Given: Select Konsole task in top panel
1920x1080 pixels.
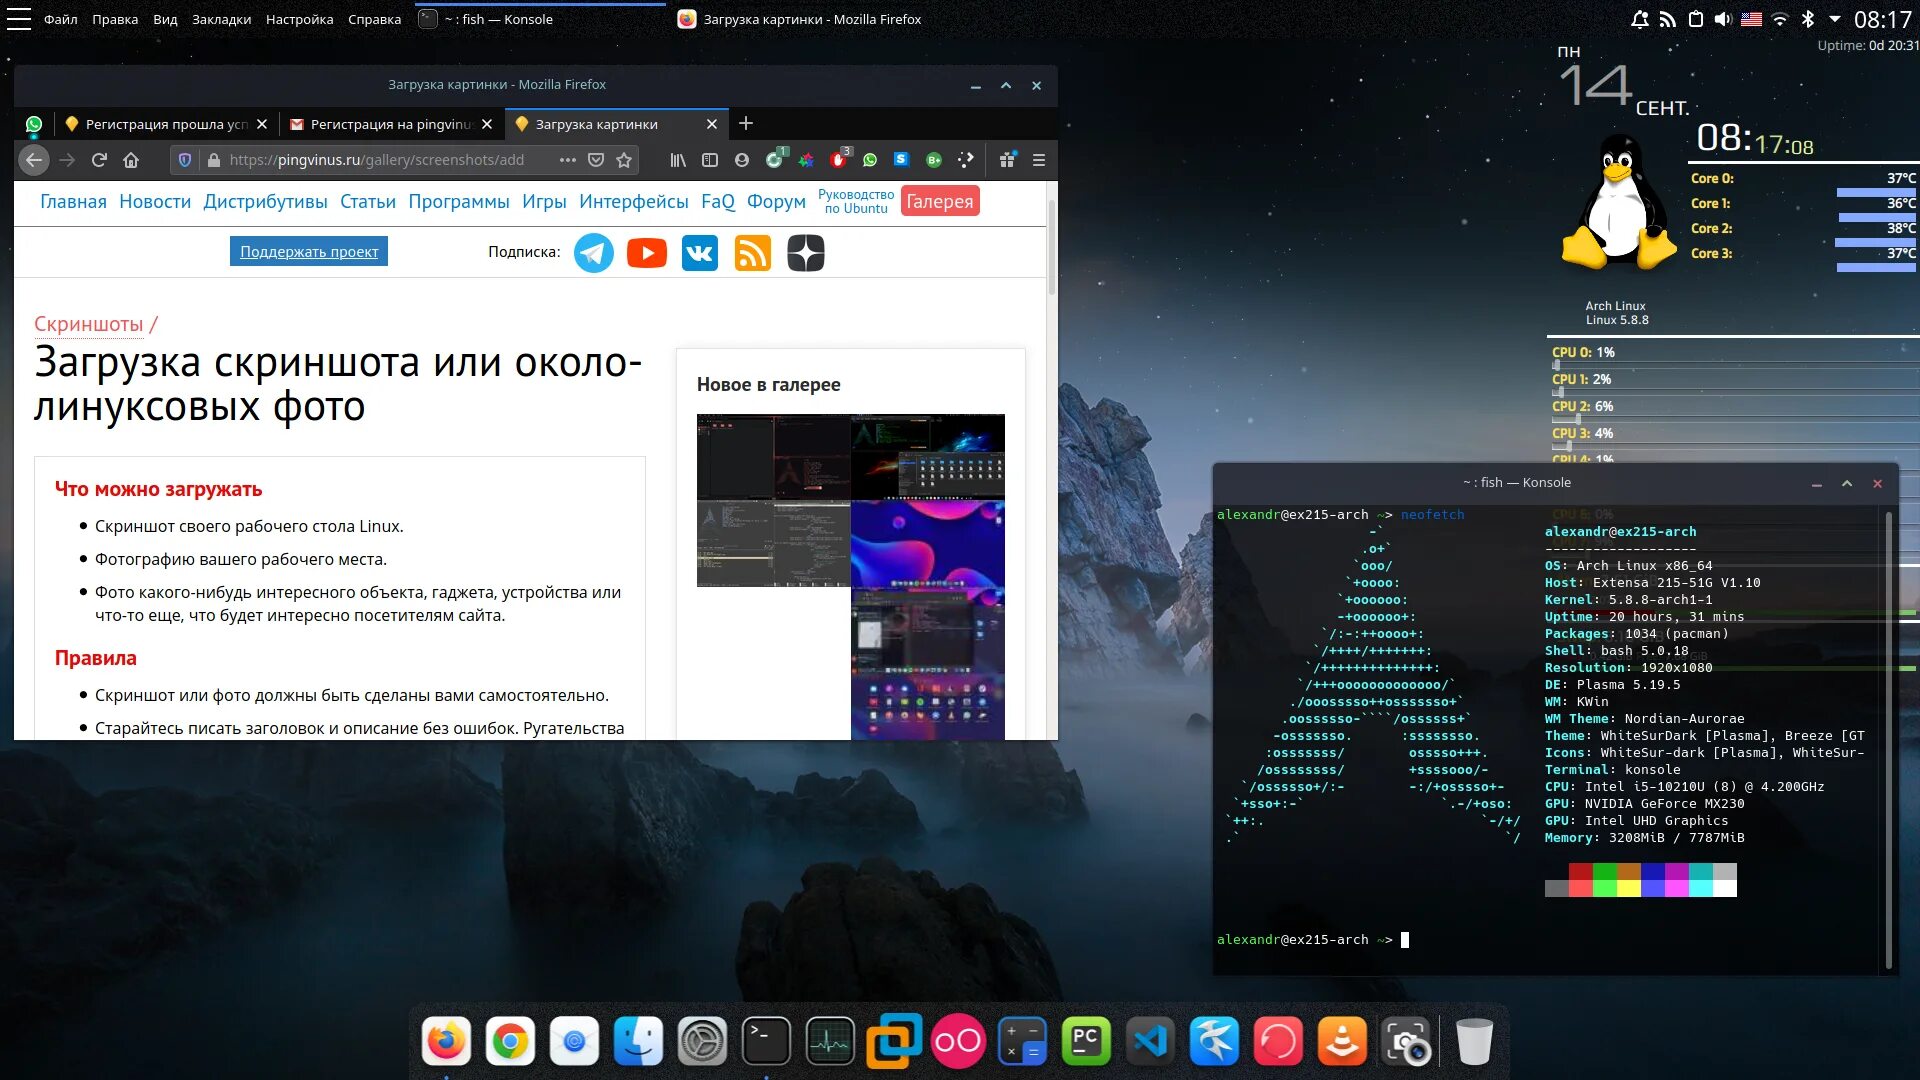Looking at the screenshot, I should 540,19.
